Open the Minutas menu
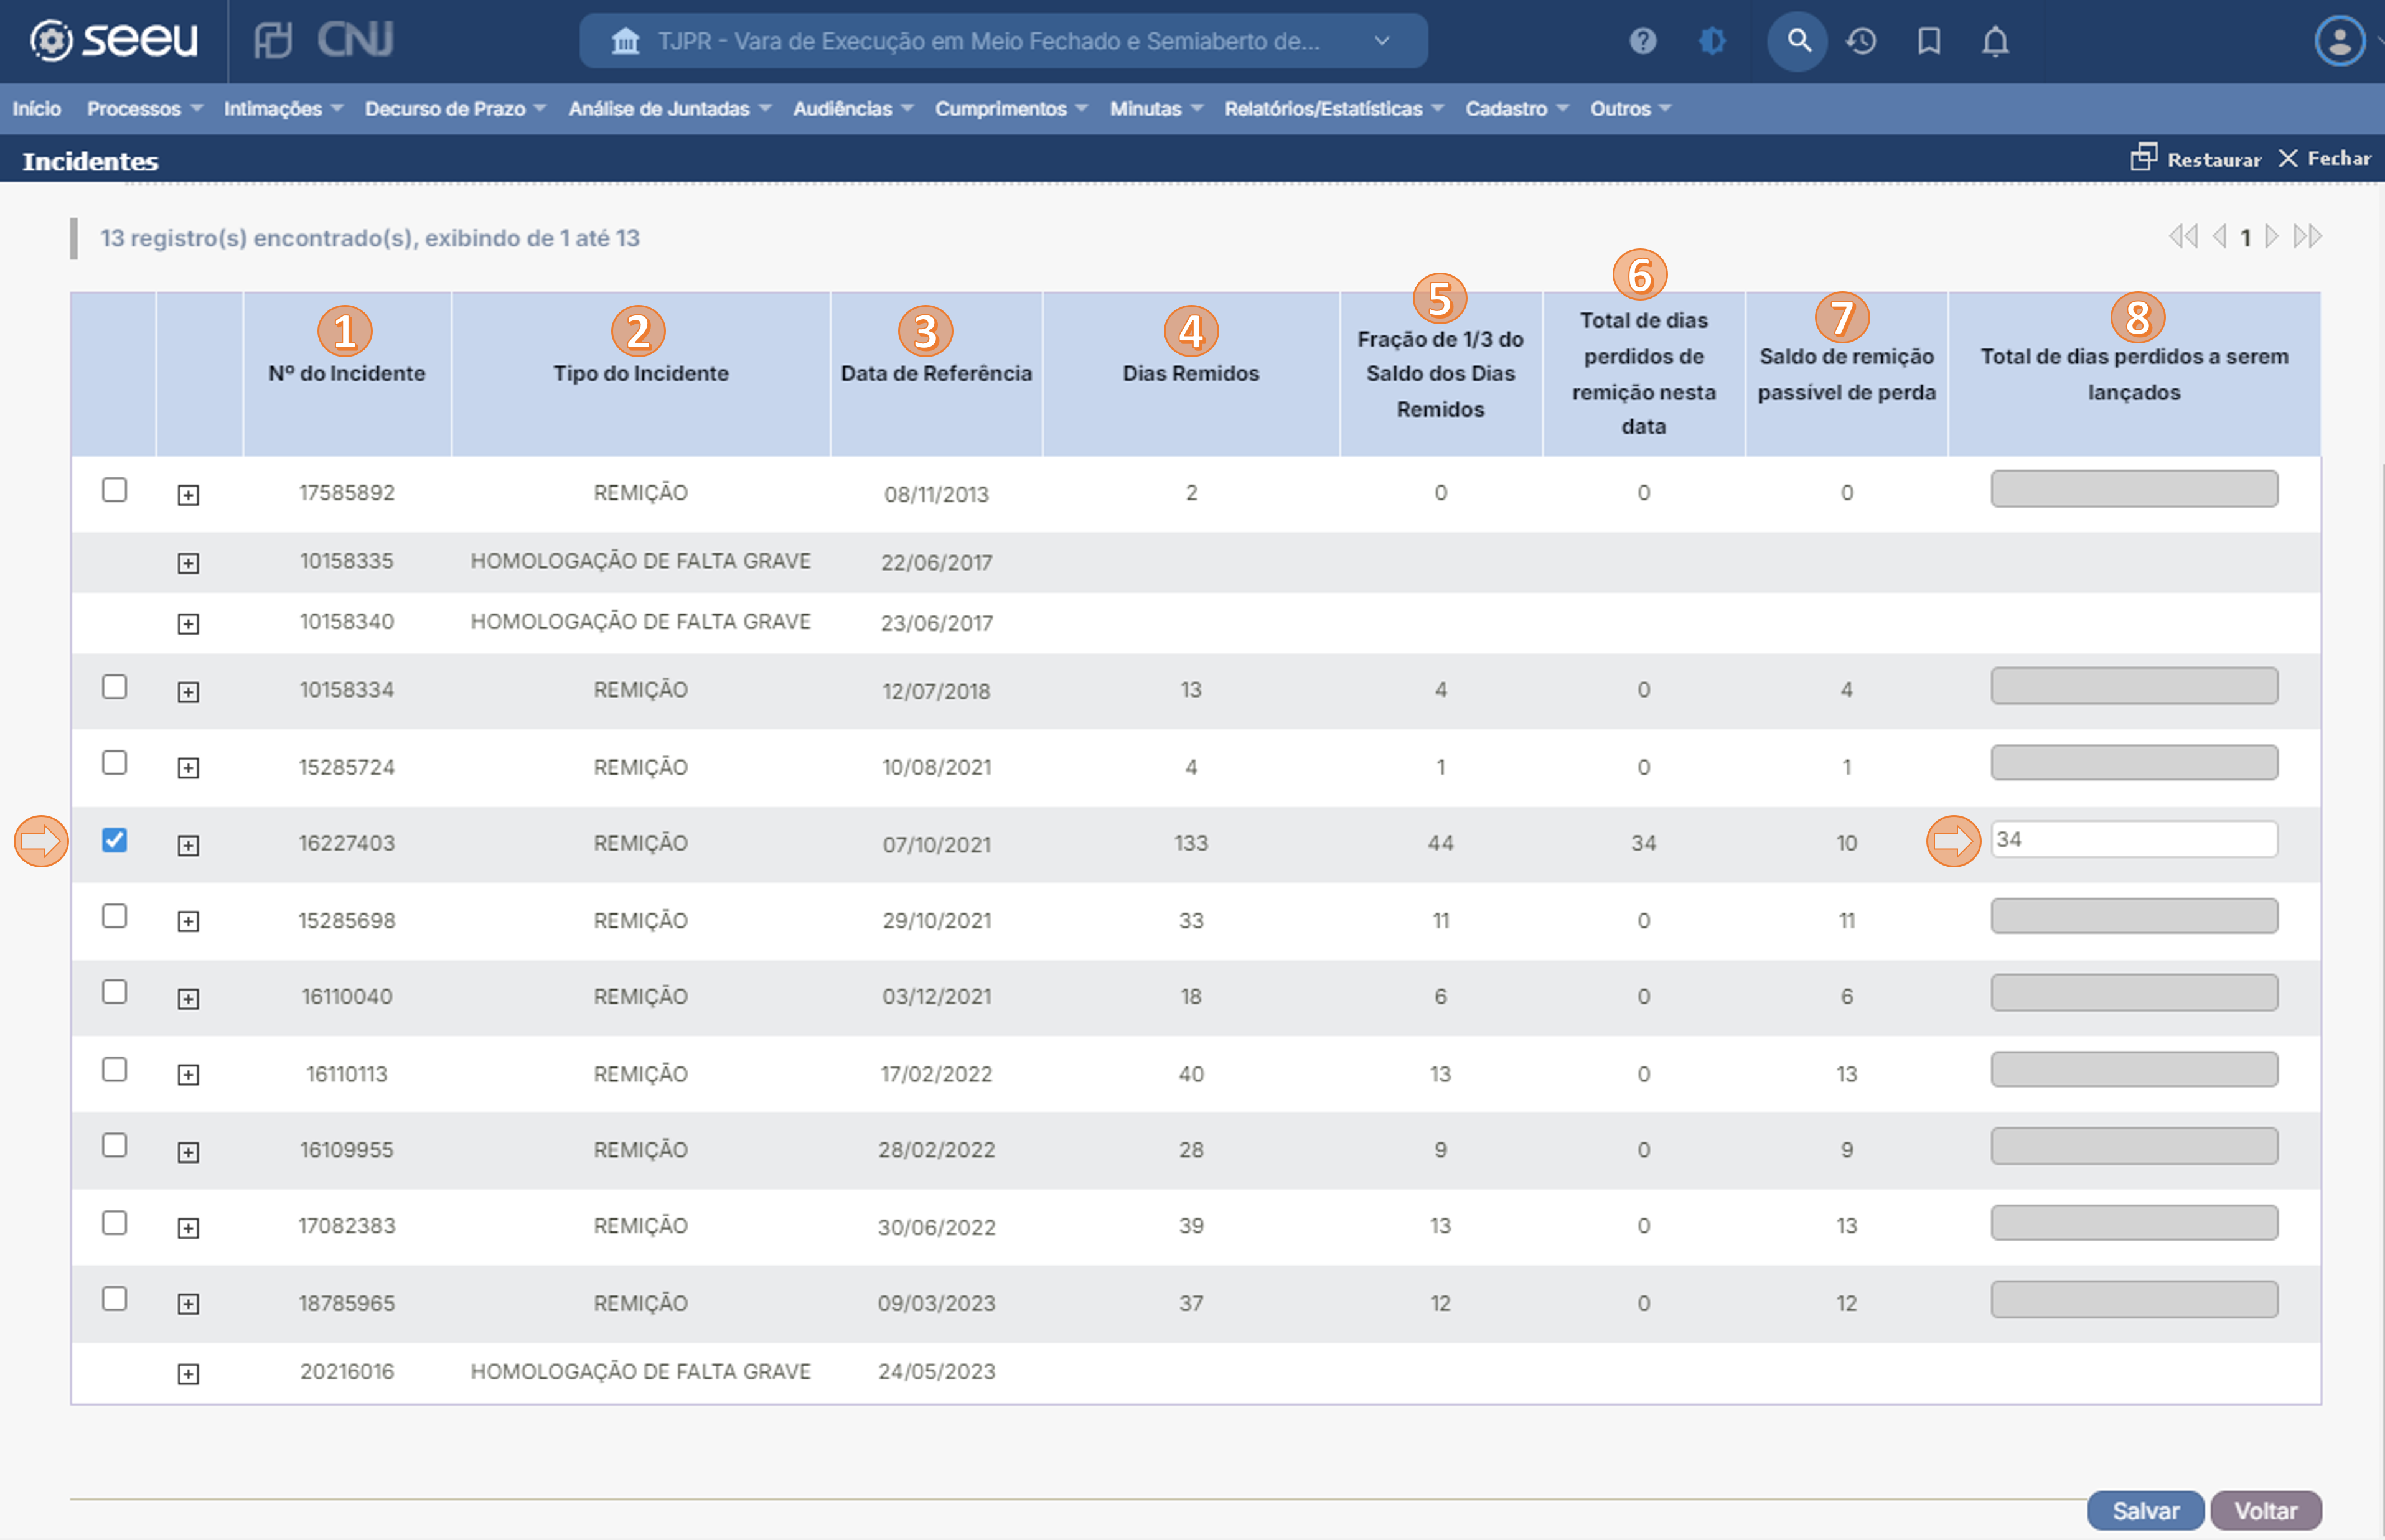 click(1156, 109)
